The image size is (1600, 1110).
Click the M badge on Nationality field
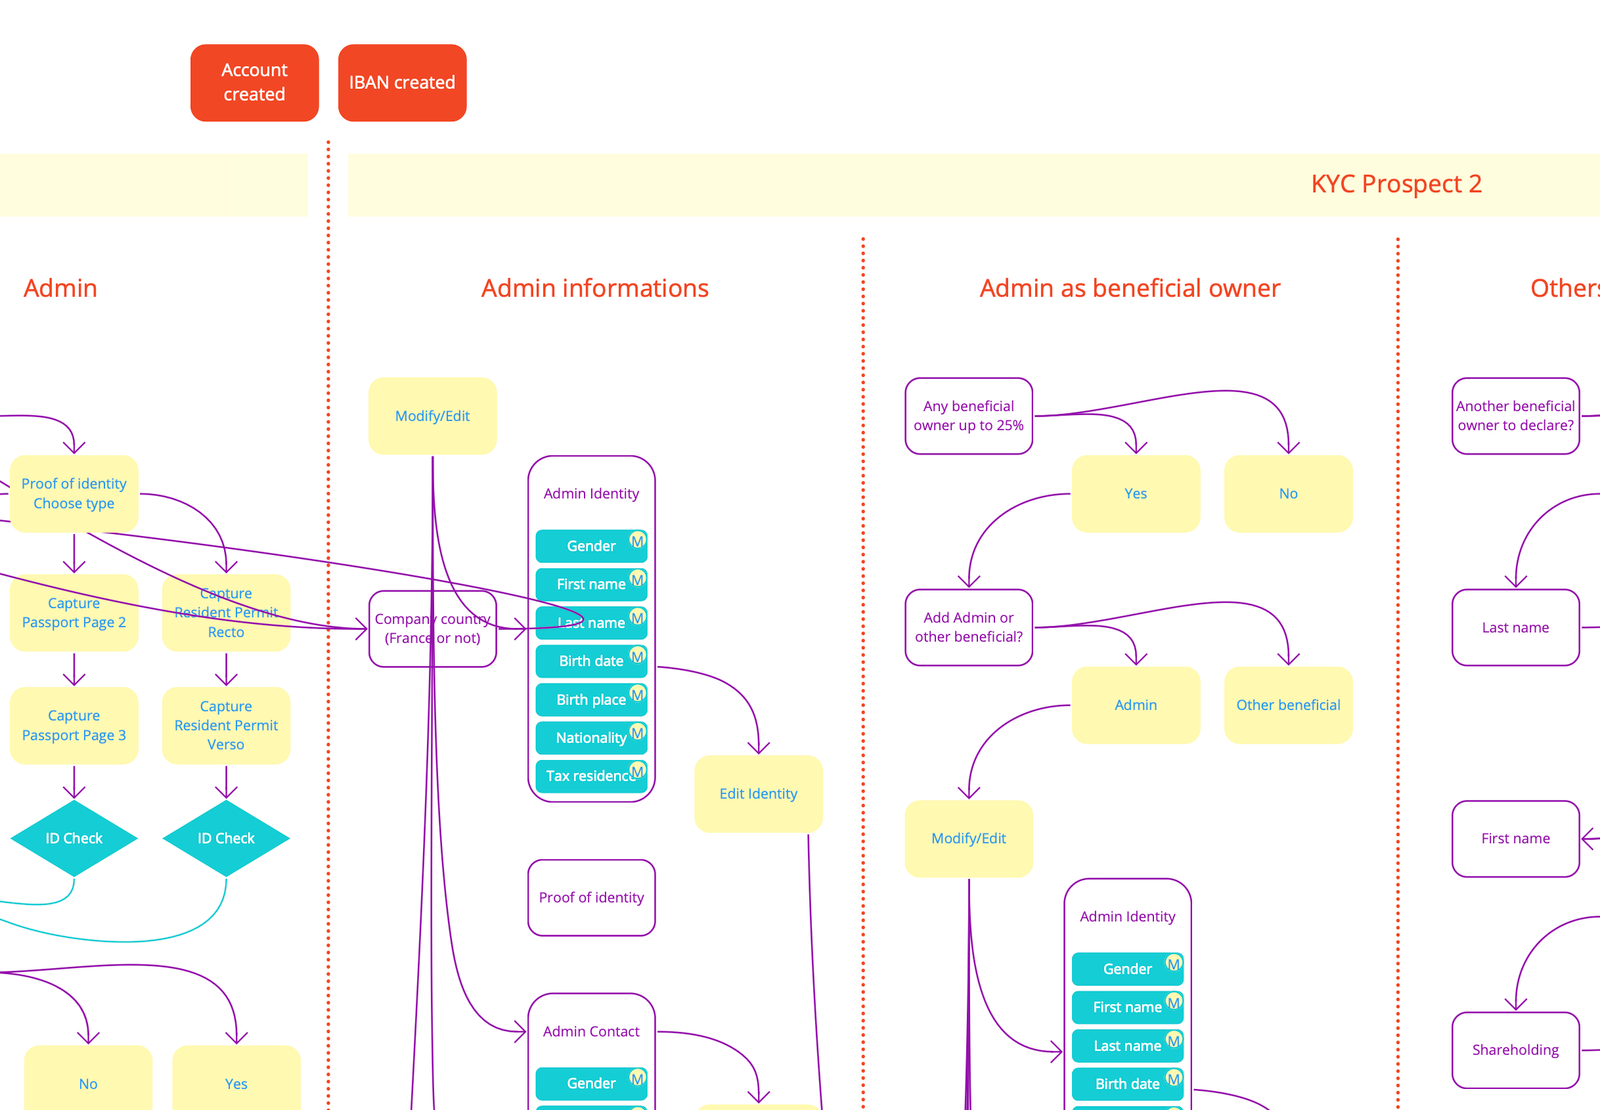point(637,733)
